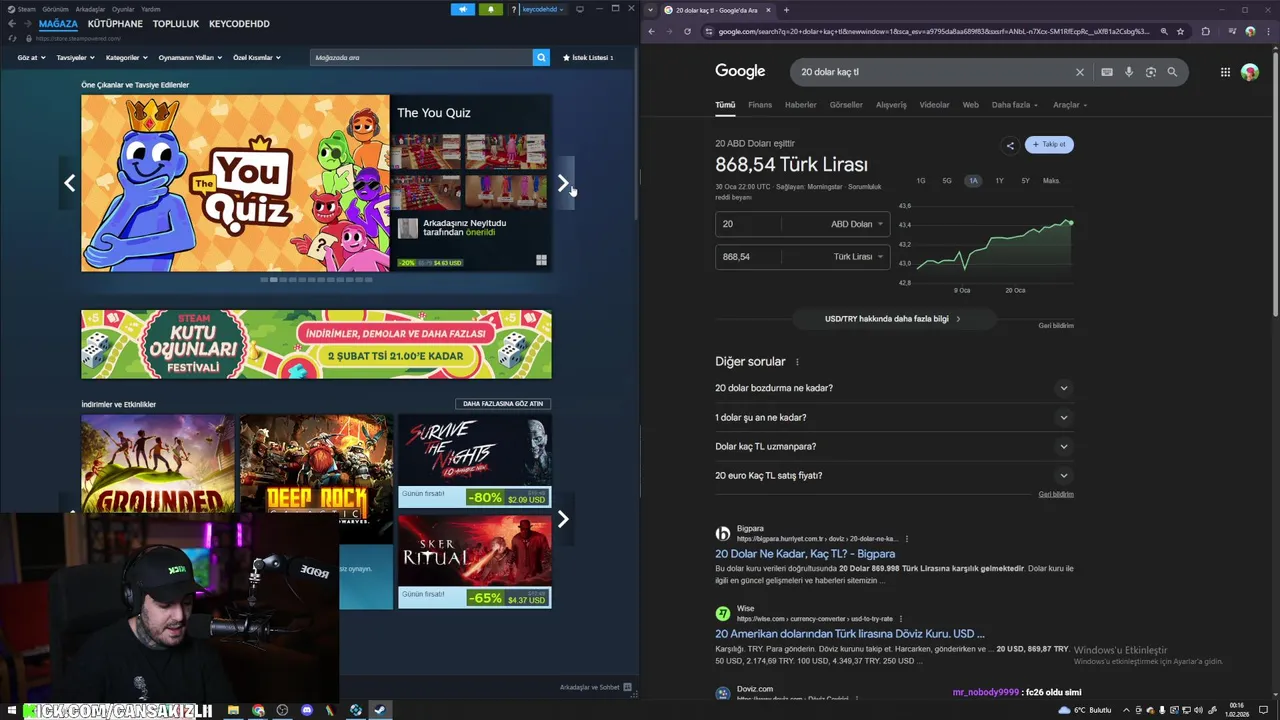The width and height of the screenshot is (1280, 720).
Task: Open the Türk Lirası currency dropdown
Action: click(858, 256)
